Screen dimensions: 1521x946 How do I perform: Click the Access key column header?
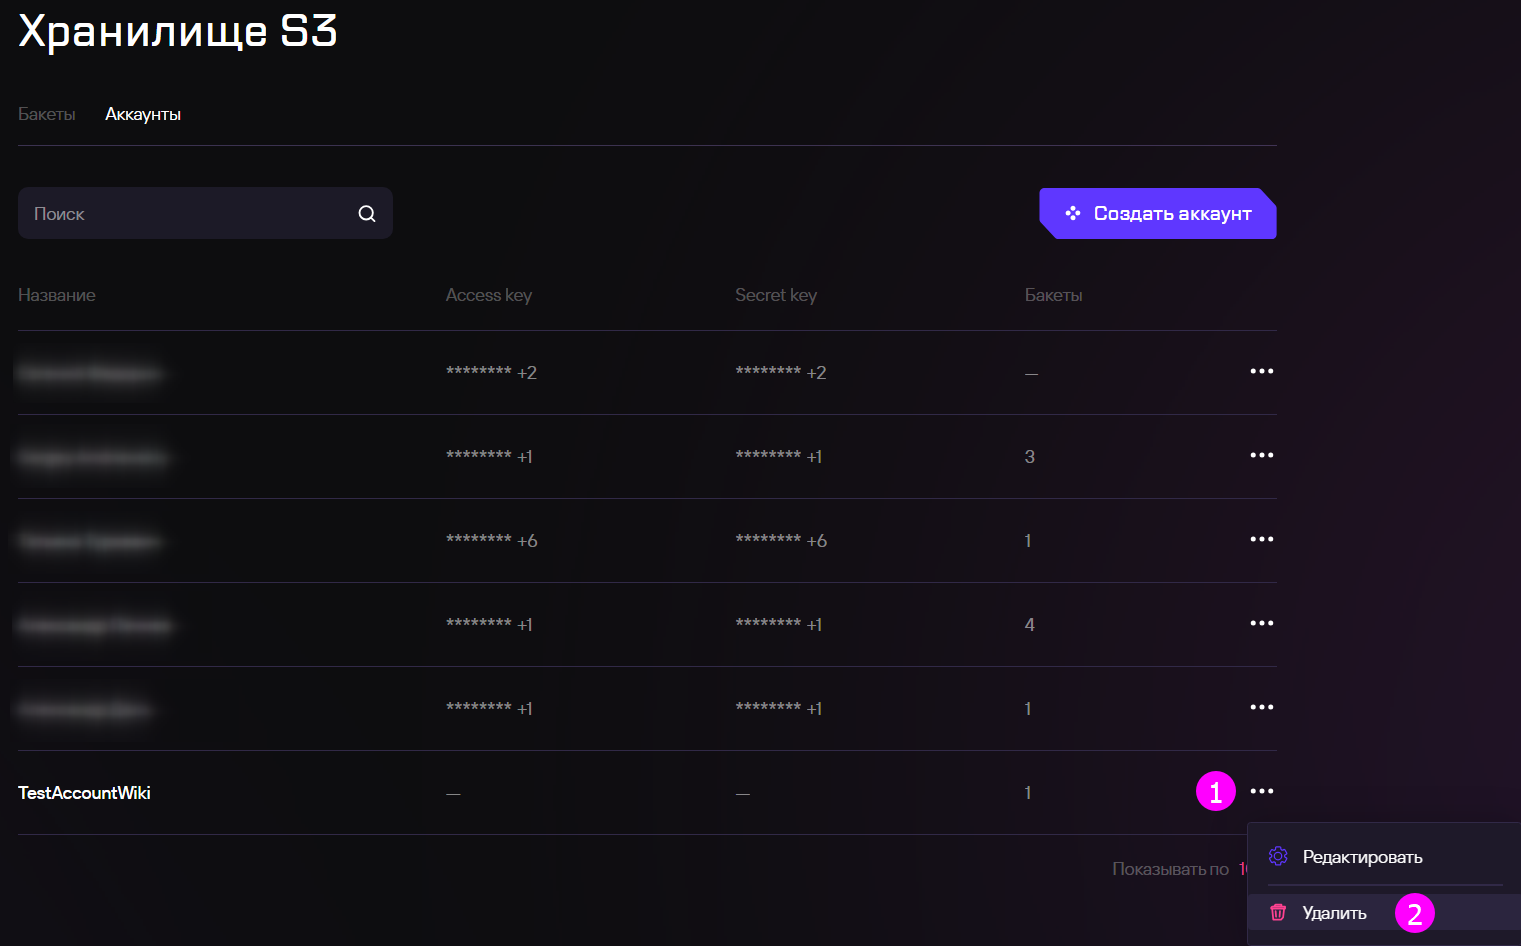tap(489, 295)
